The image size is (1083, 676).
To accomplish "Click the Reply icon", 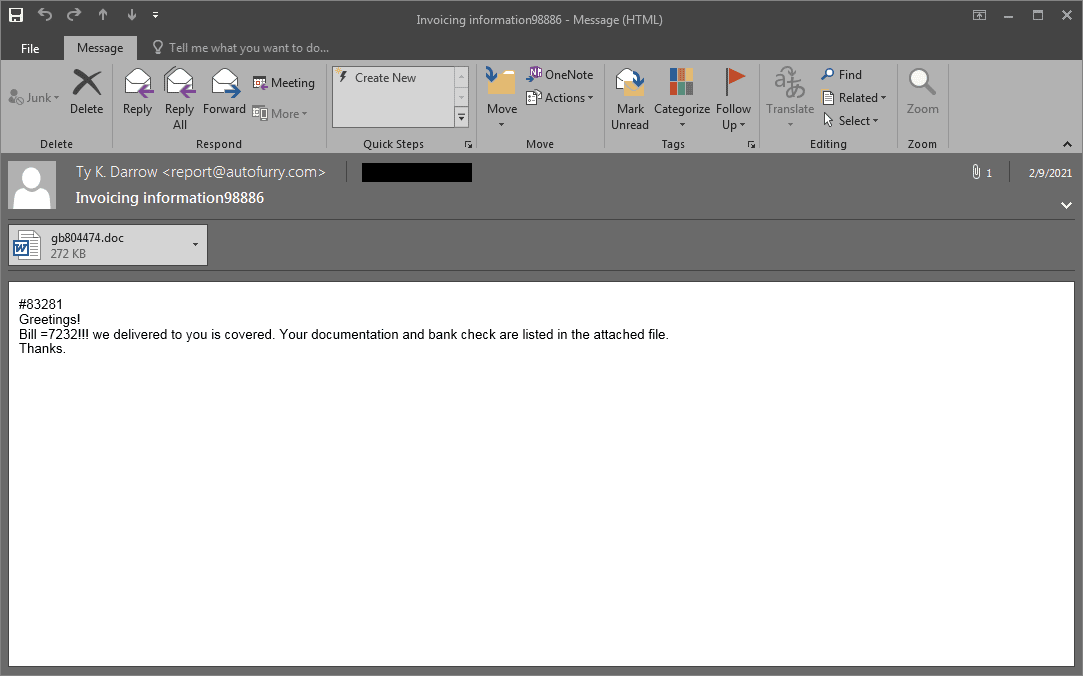I will (x=137, y=91).
